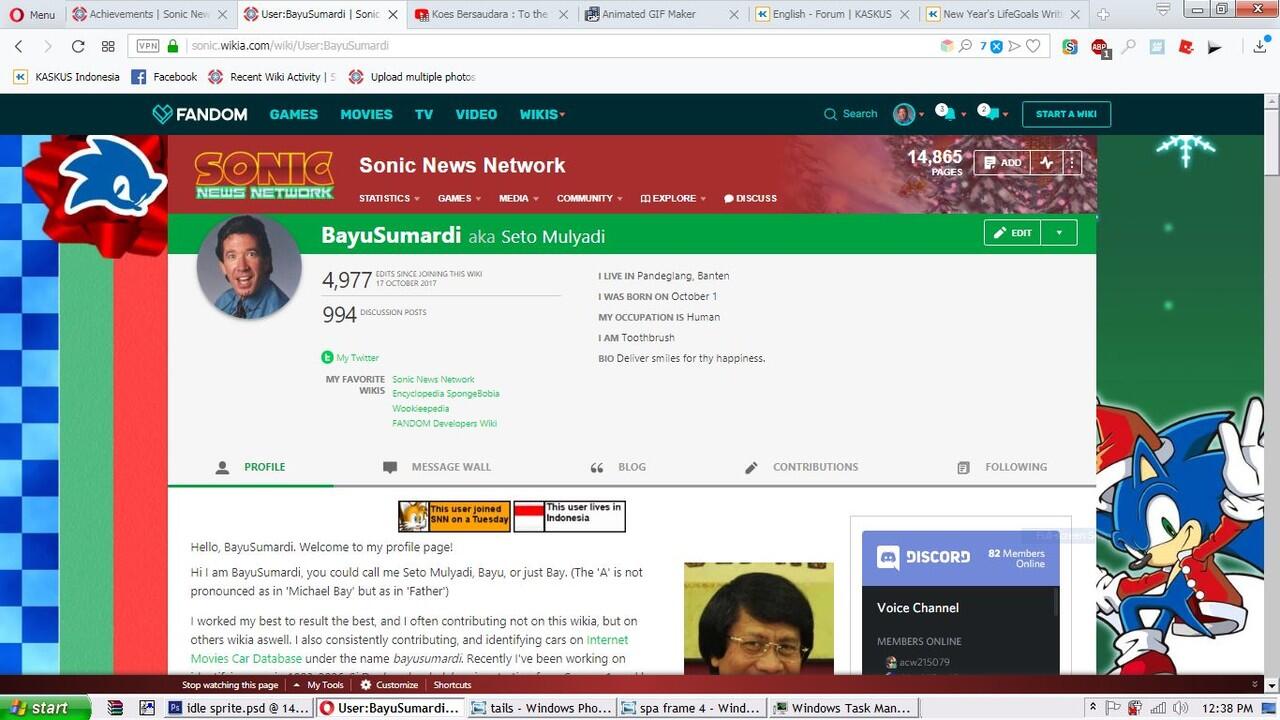This screenshot has height=720, width=1280.
Task: Switch to the MESSAGE WALL tab
Action: pyautogui.click(x=439, y=467)
